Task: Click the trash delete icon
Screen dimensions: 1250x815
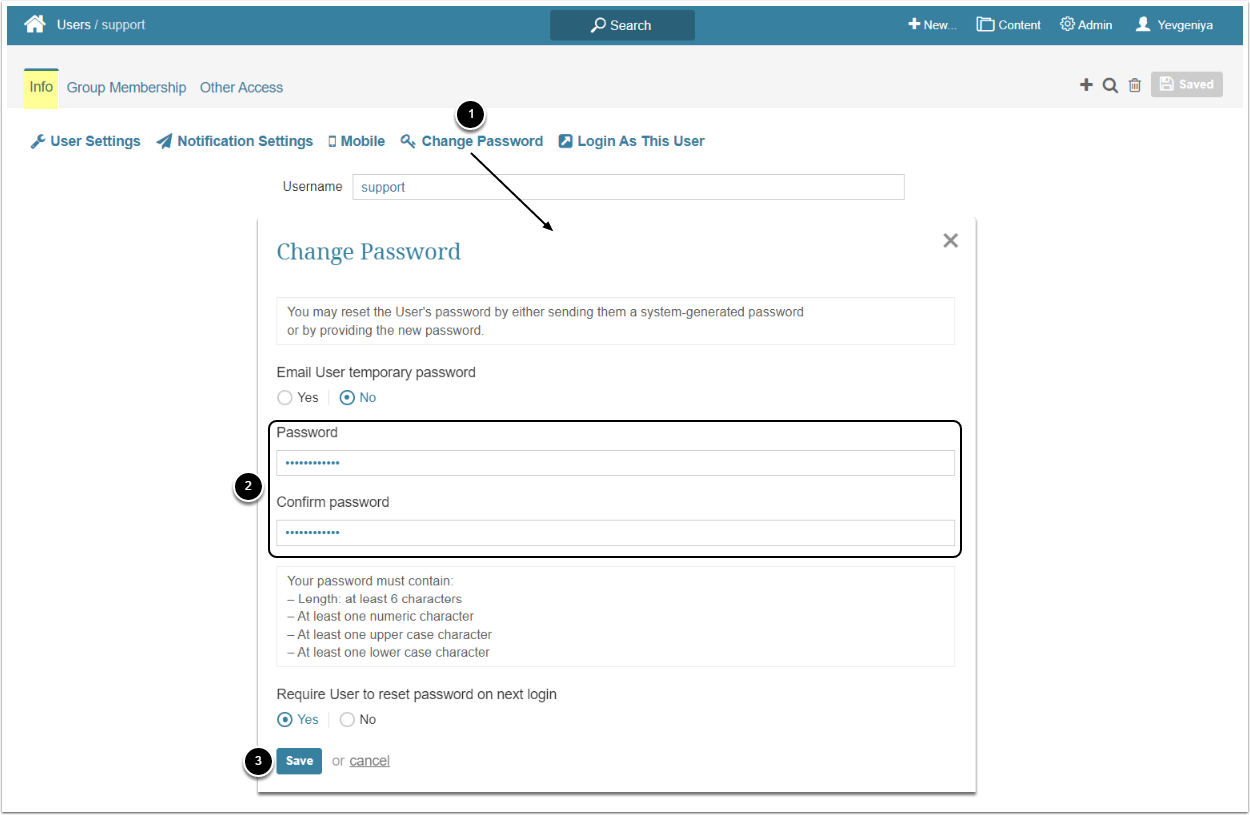Action: click(x=1135, y=85)
